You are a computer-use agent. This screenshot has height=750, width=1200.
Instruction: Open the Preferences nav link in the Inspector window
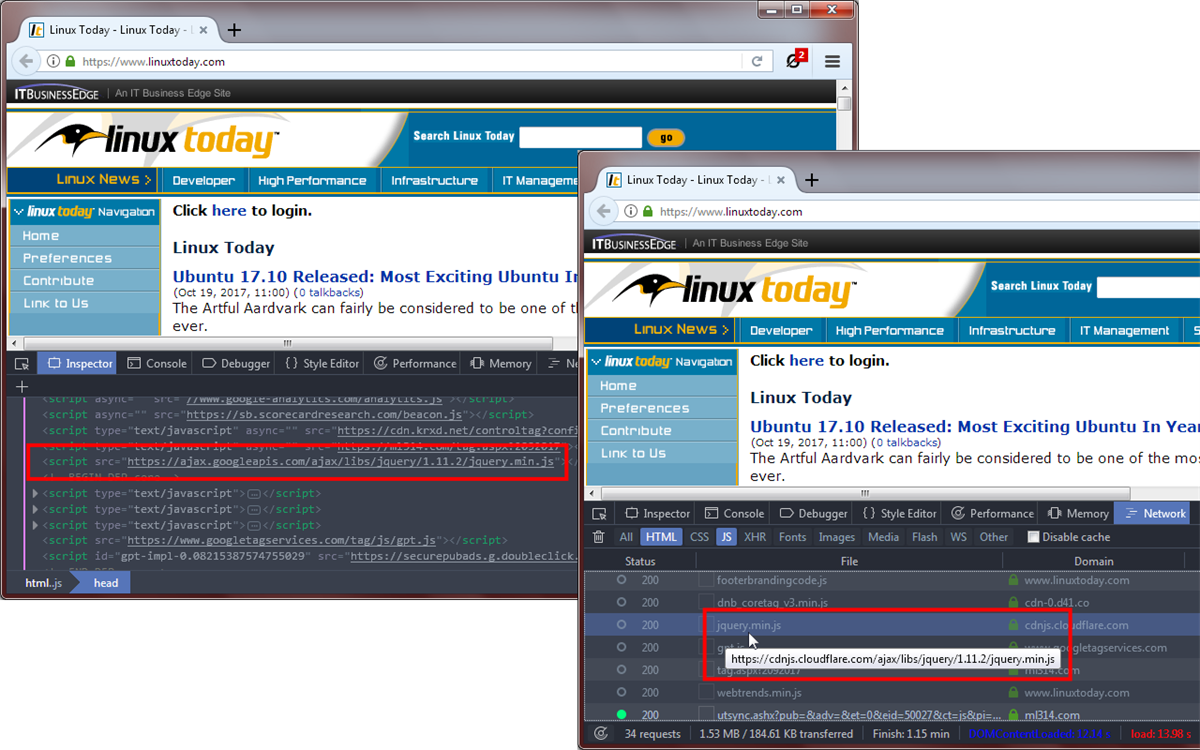coord(68,258)
